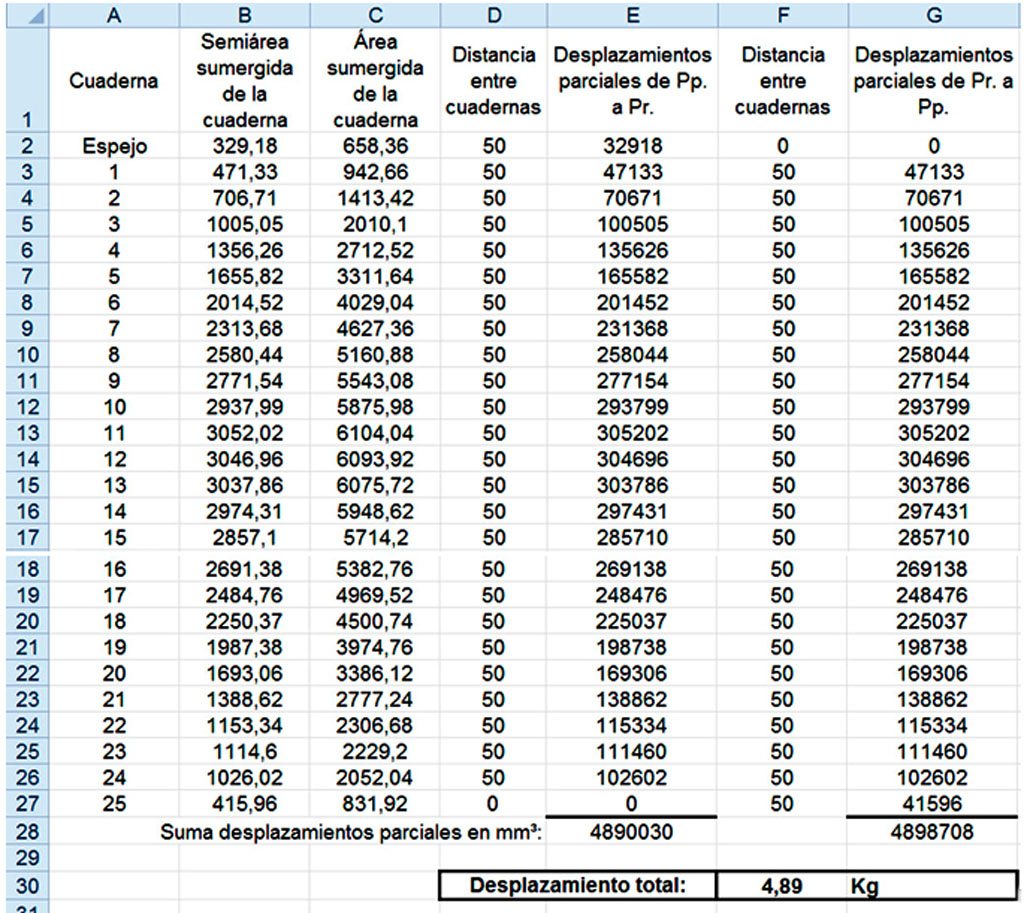Screen dimensions: 1024x913
Task: Click cell showing 3311,64
Action: (375, 276)
